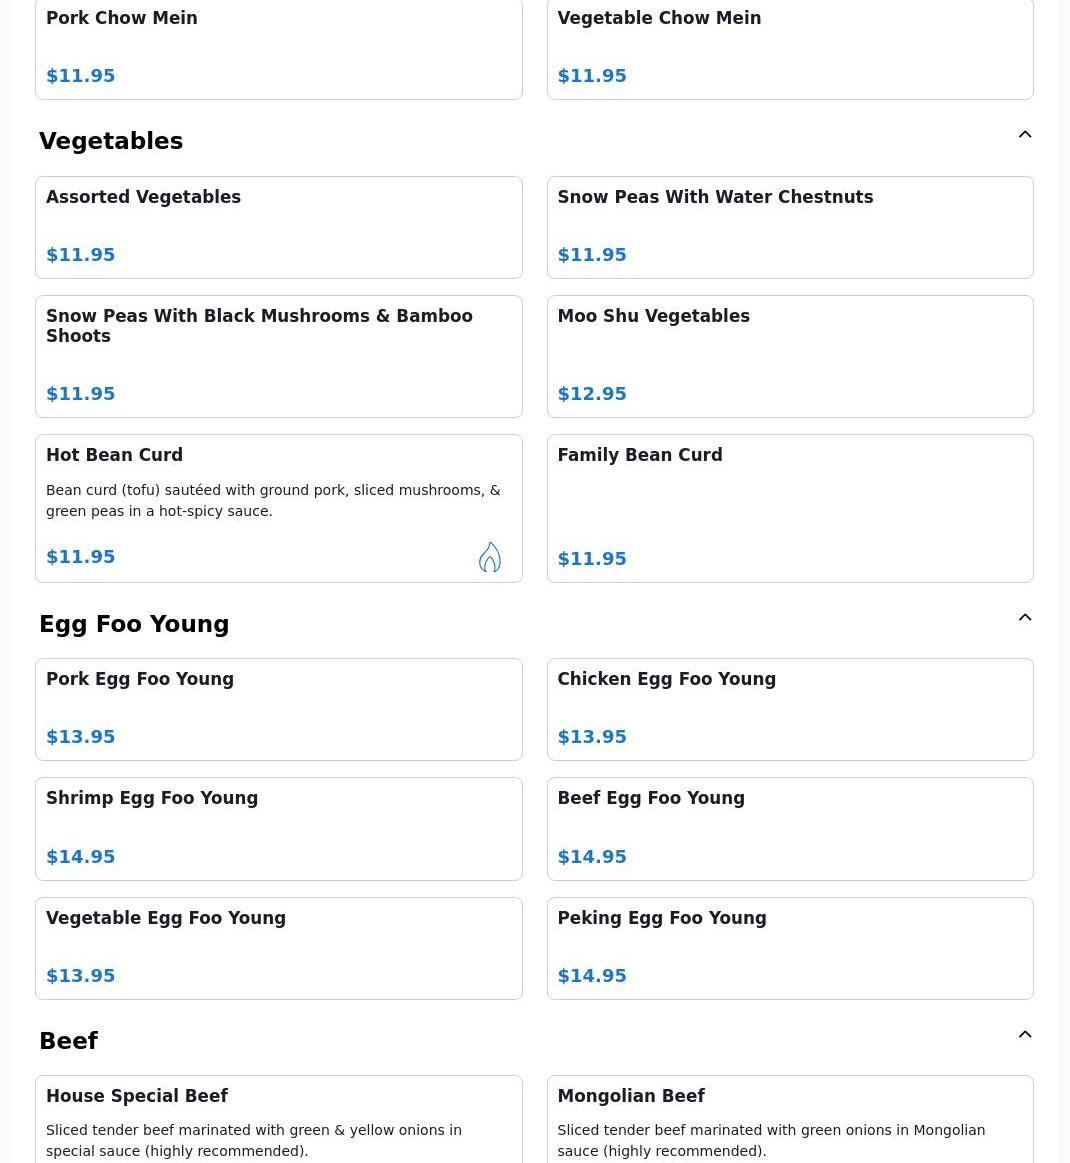Select Chicken Egg Foo Young
This screenshot has height=1163, width=1070.
(790, 710)
